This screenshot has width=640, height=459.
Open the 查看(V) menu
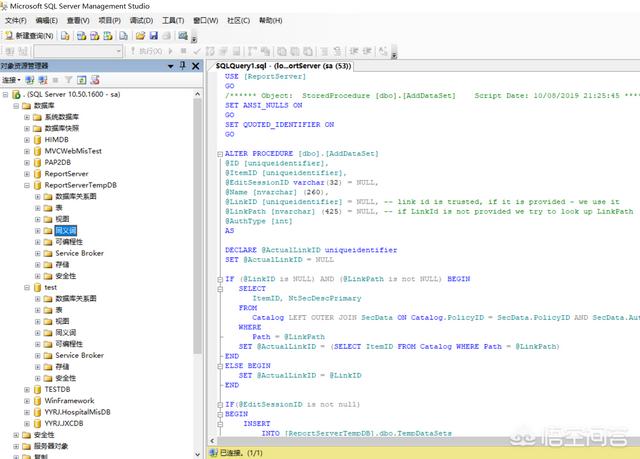click(x=78, y=20)
